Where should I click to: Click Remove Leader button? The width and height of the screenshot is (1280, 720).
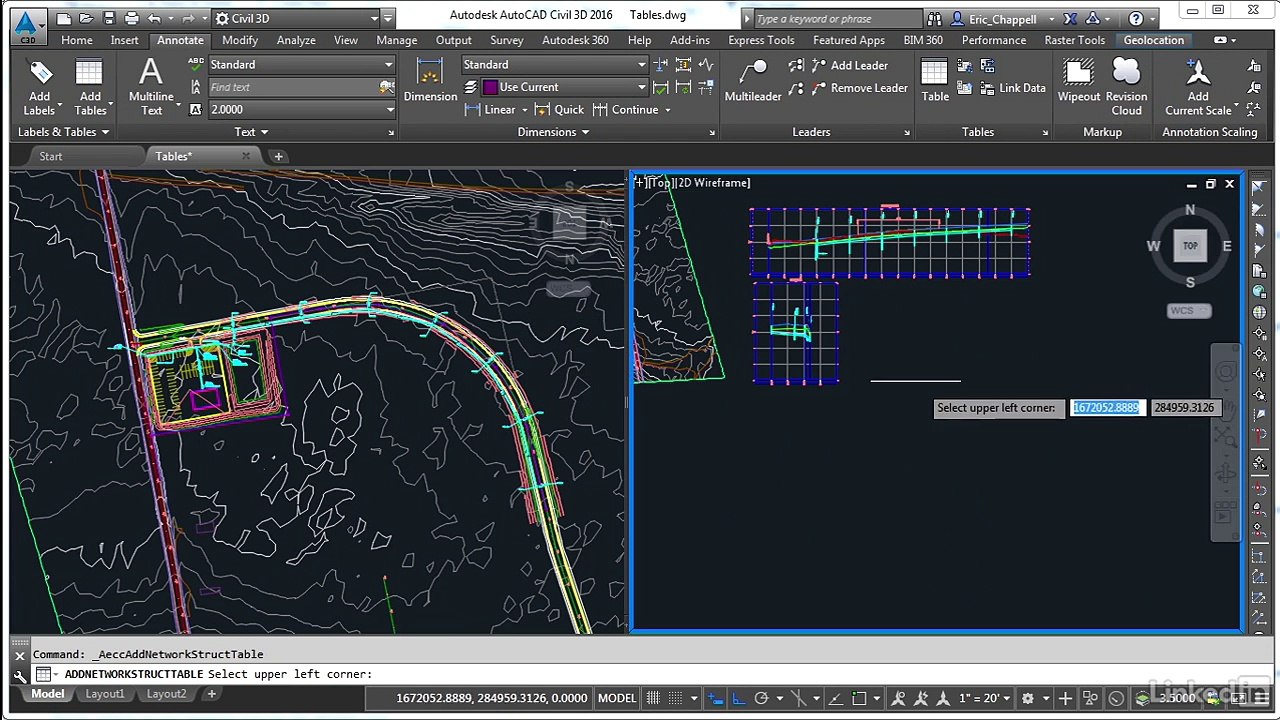859,88
